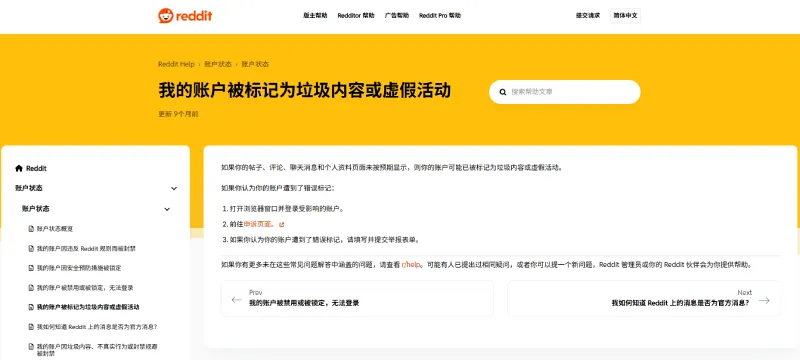Click the document icon beside 我的账户被标记为垃圾内容或虚假活动 in sidebar

click(31, 307)
